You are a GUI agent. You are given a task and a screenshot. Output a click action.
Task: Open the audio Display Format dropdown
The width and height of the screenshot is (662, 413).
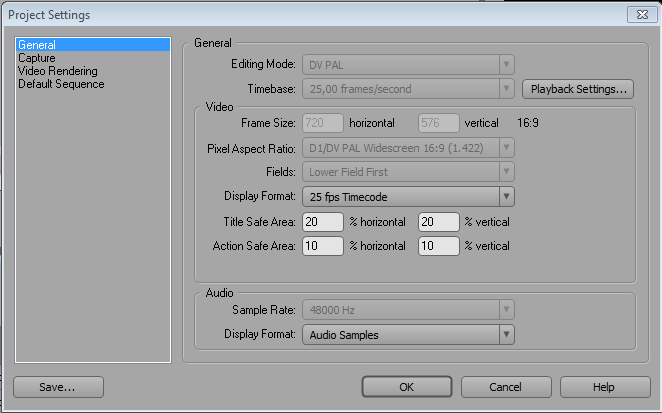click(408, 335)
